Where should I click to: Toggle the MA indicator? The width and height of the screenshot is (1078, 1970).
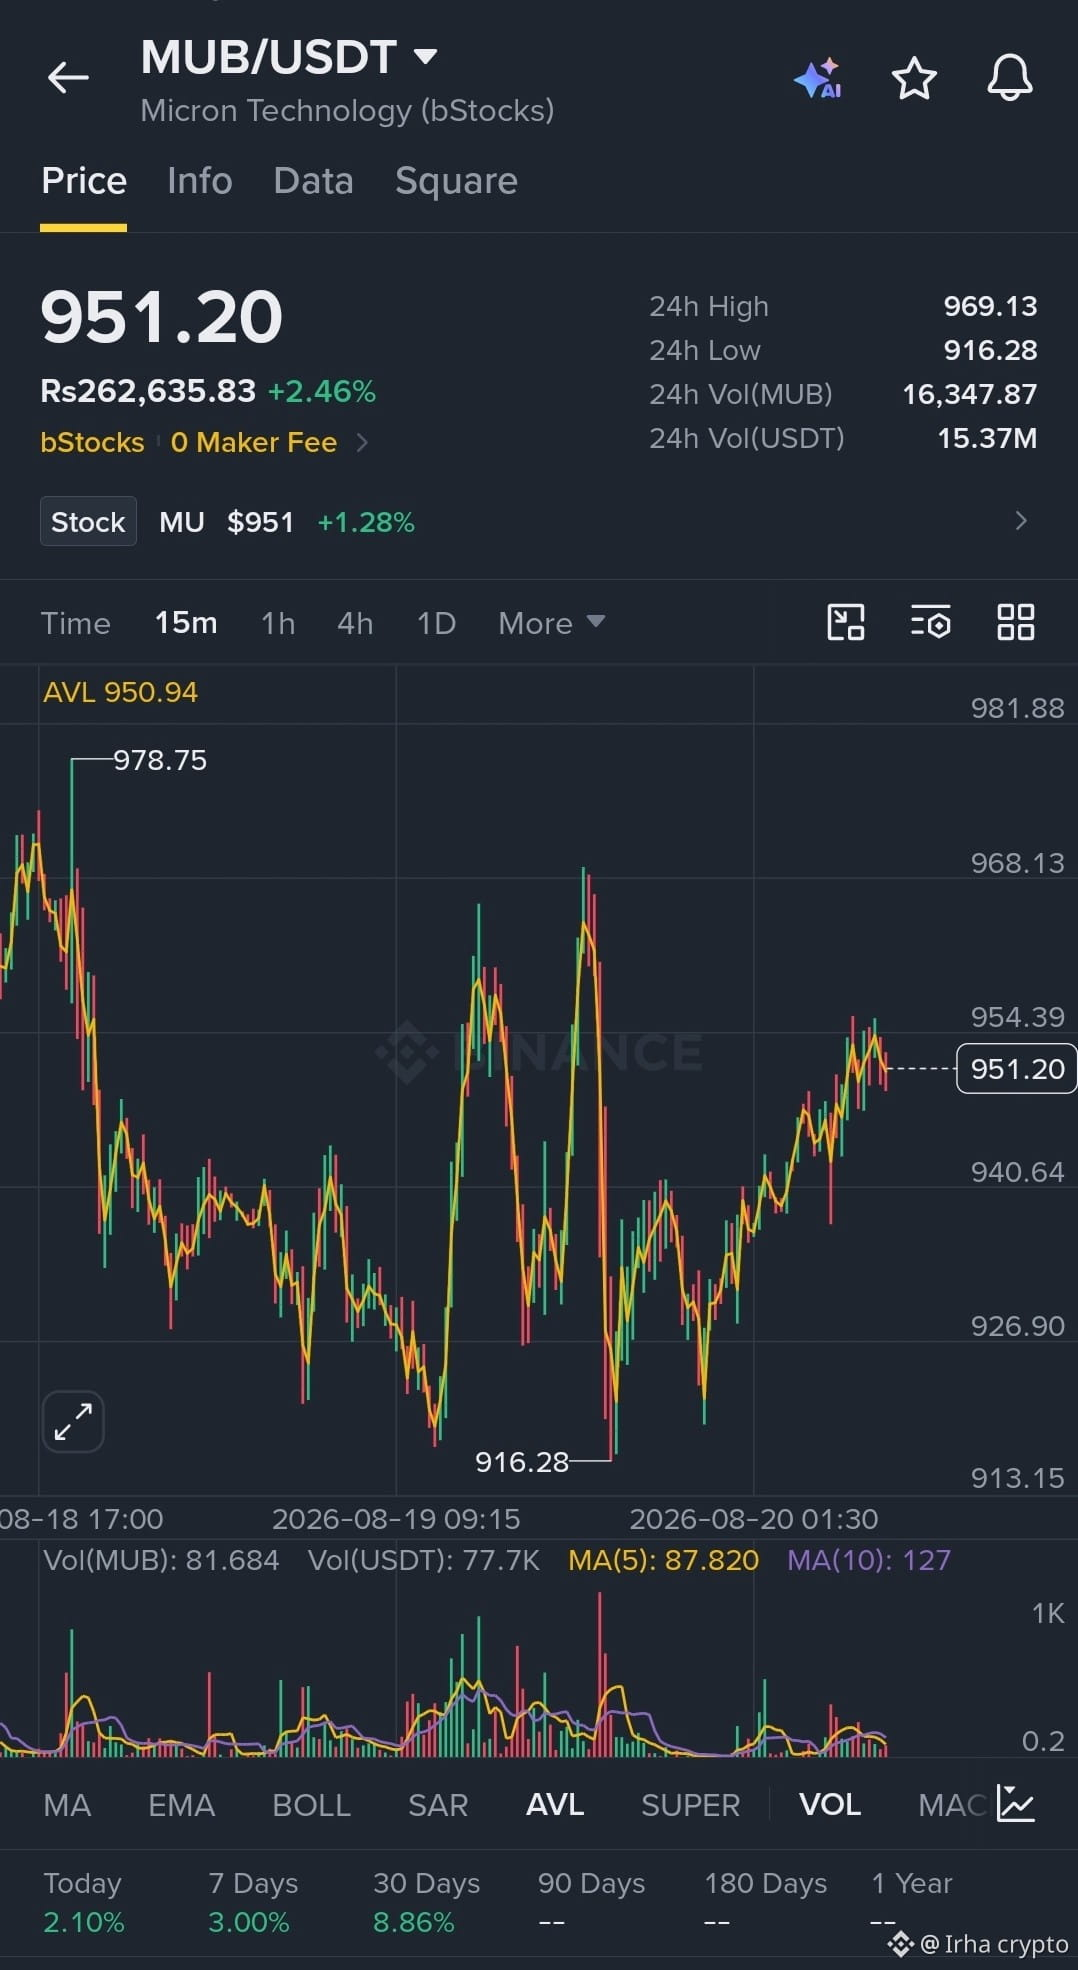(67, 1805)
